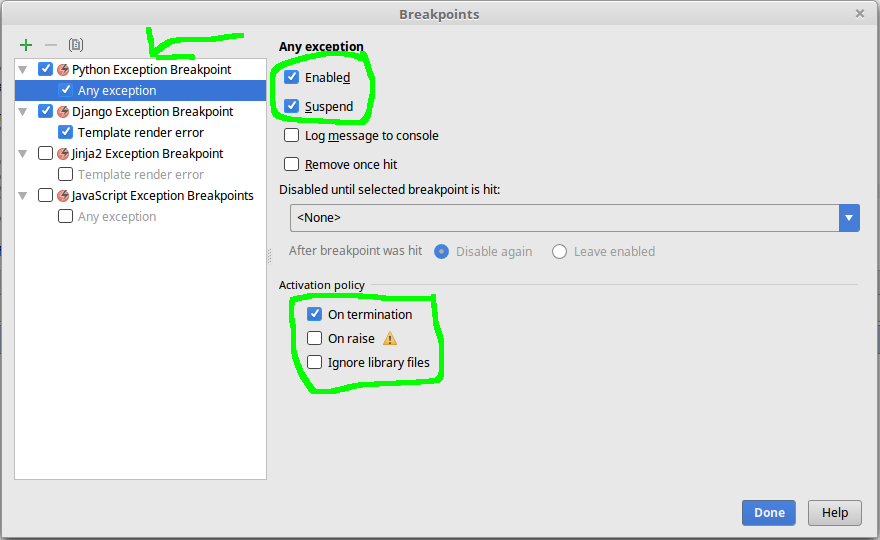This screenshot has height=540, width=880.
Task: Collapse the Python Exception Breakpoint group
Action: coord(24,70)
